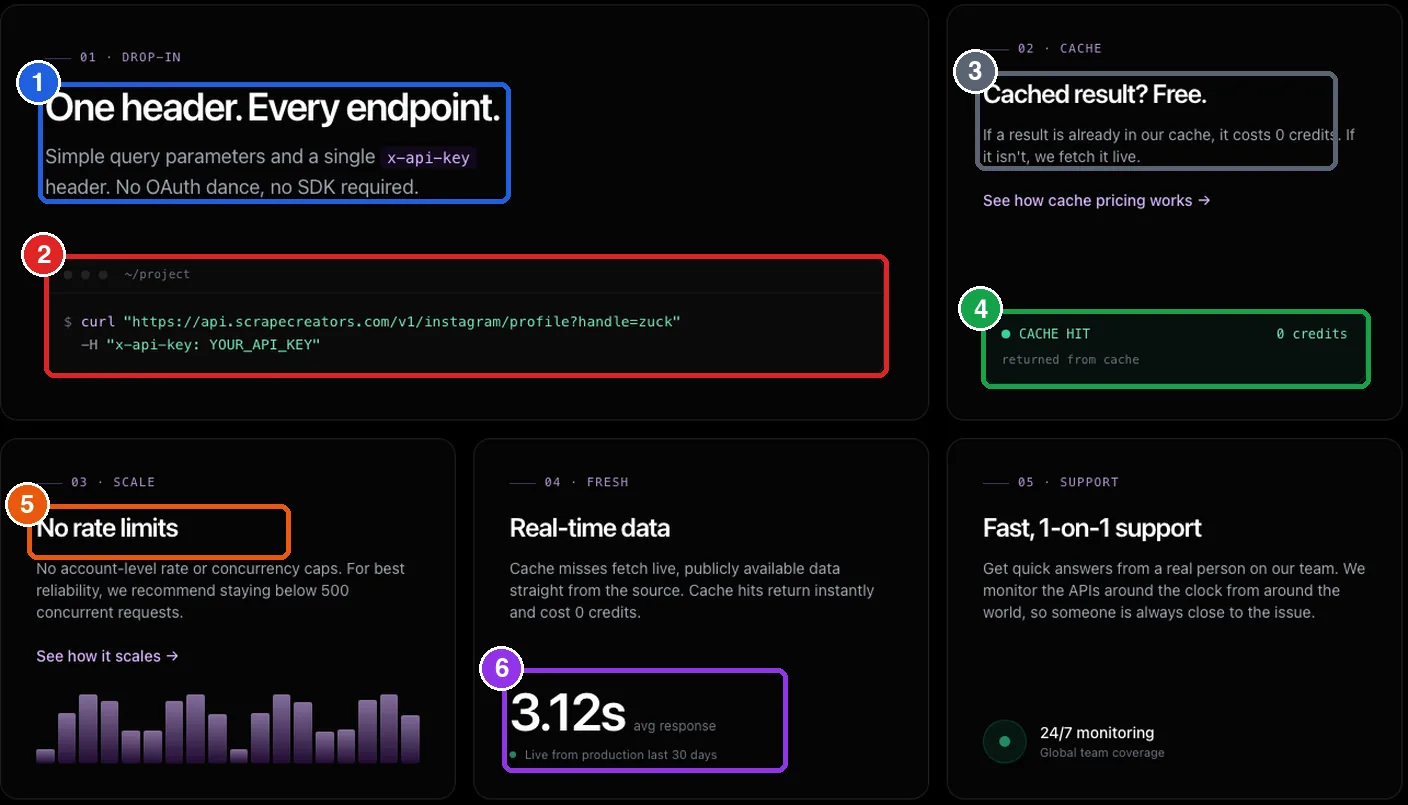Click the x-api-key inline code chip
The height and width of the screenshot is (805, 1408).
pos(428,158)
